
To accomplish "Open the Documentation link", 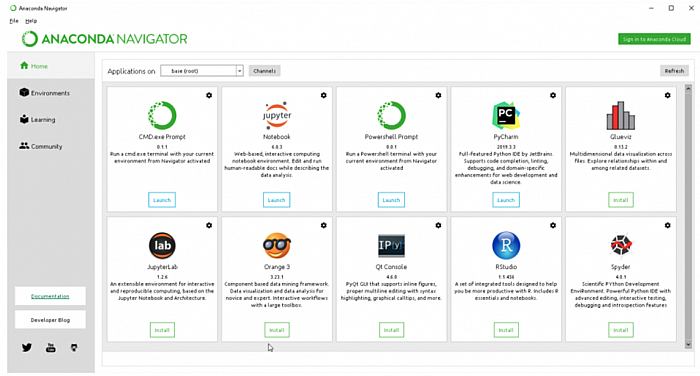I will click(50, 296).
